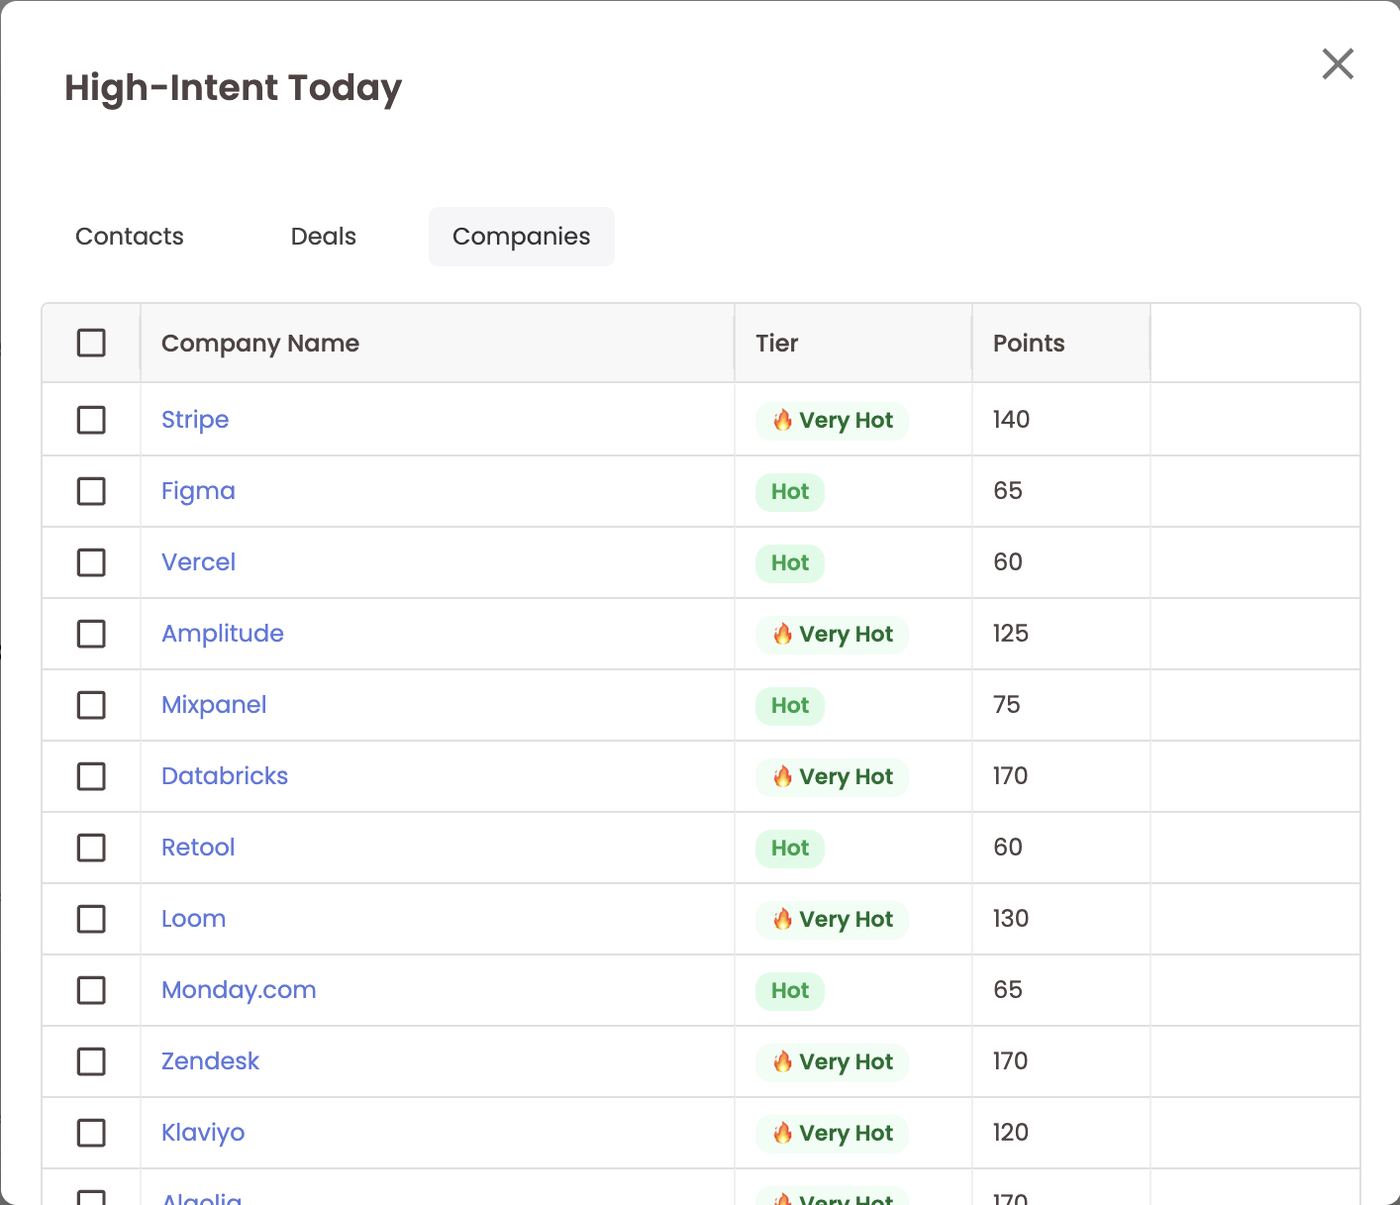This screenshot has height=1205, width=1400.
Task: Check the Loom row checkbox
Action: coord(91,919)
